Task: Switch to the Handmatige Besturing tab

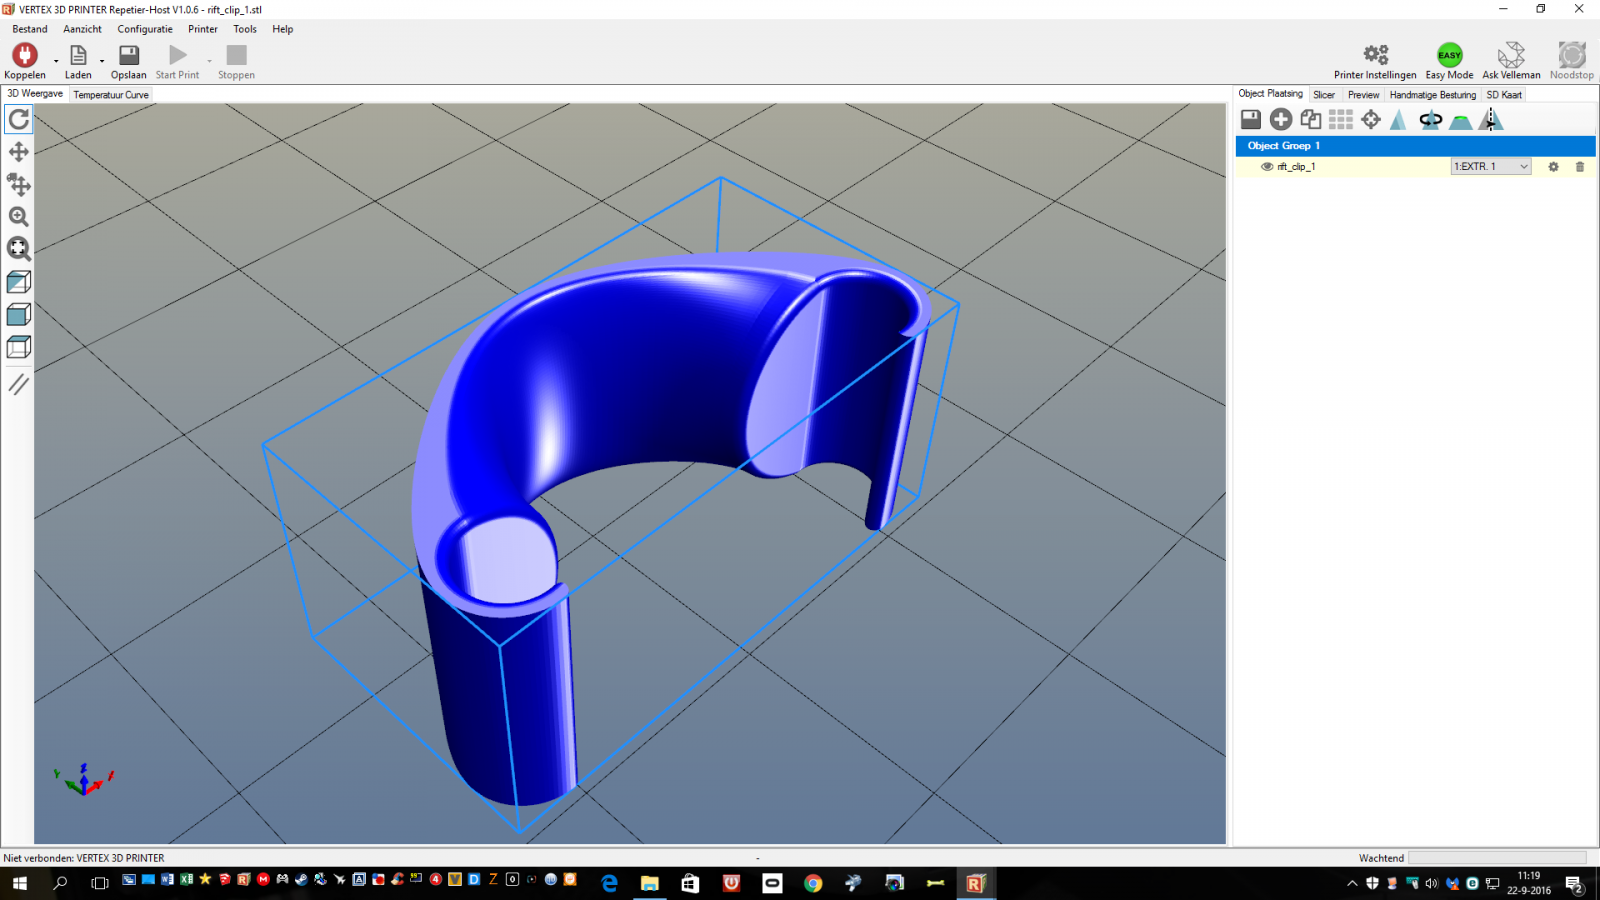Action: [x=1433, y=95]
